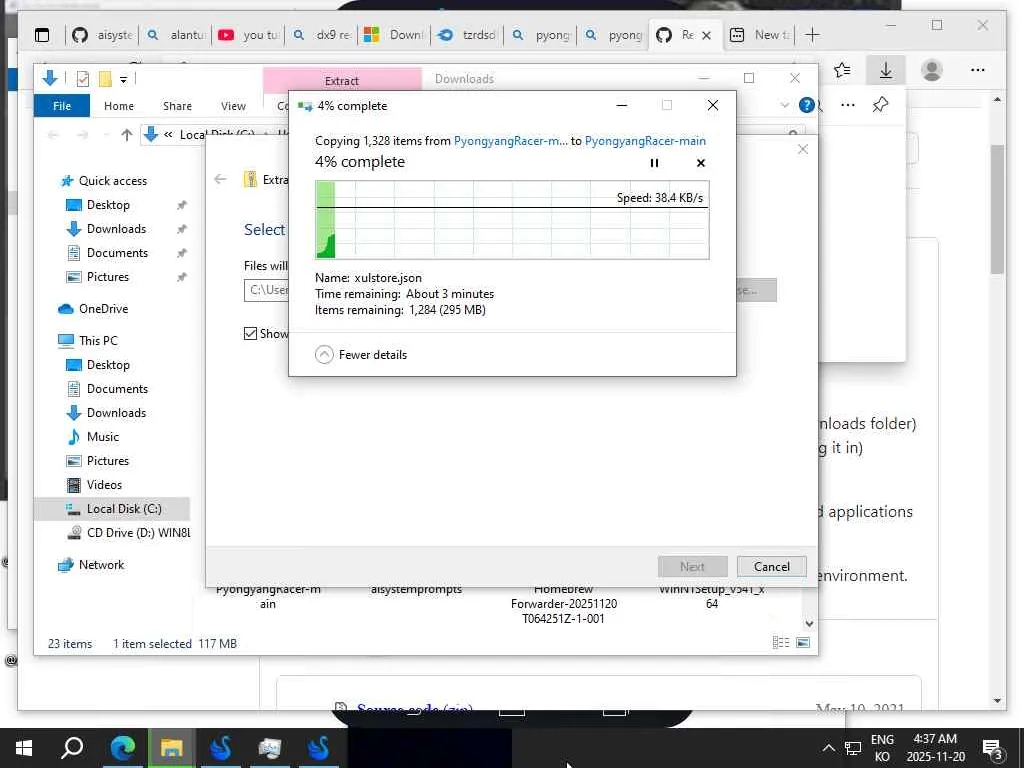Open the Edge downloads toolbar button

886,70
